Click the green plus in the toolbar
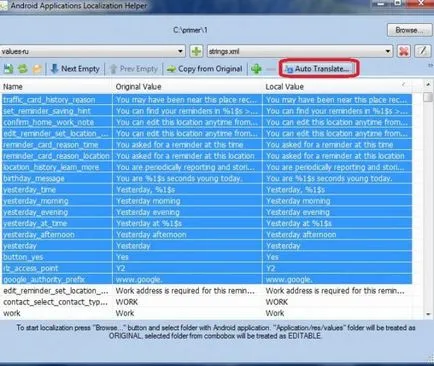This screenshot has width=434, height=366. tap(256, 69)
